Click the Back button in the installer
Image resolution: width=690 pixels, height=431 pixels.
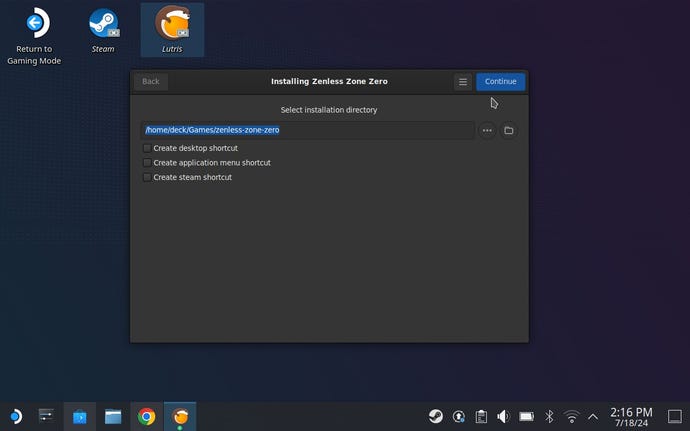click(151, 81)
